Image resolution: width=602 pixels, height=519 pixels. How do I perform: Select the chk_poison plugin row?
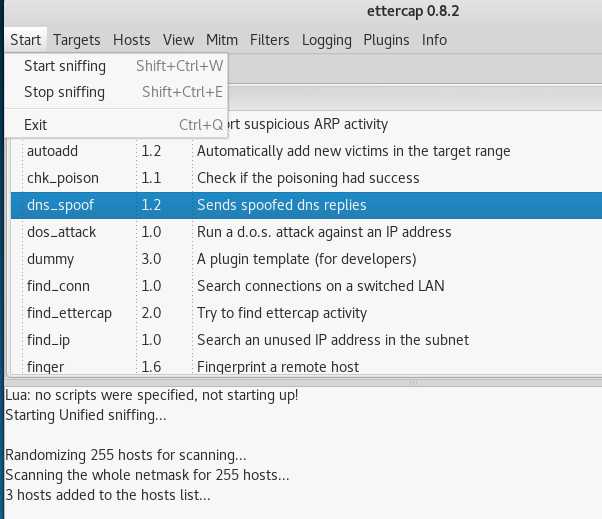coord(306,178)
